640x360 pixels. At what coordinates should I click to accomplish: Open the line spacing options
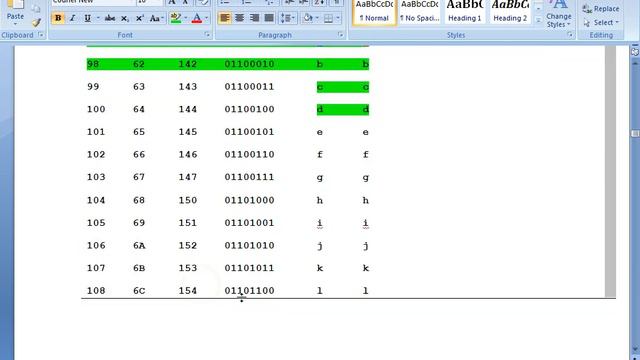pos(287,18)
